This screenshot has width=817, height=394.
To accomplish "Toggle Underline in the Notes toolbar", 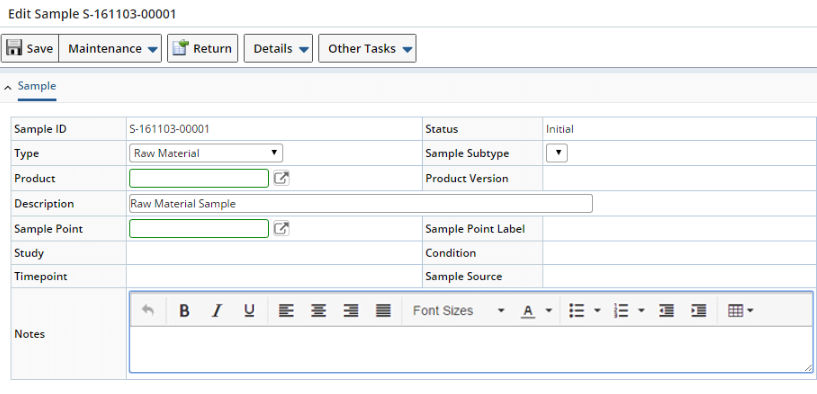I will click(249, 311).
